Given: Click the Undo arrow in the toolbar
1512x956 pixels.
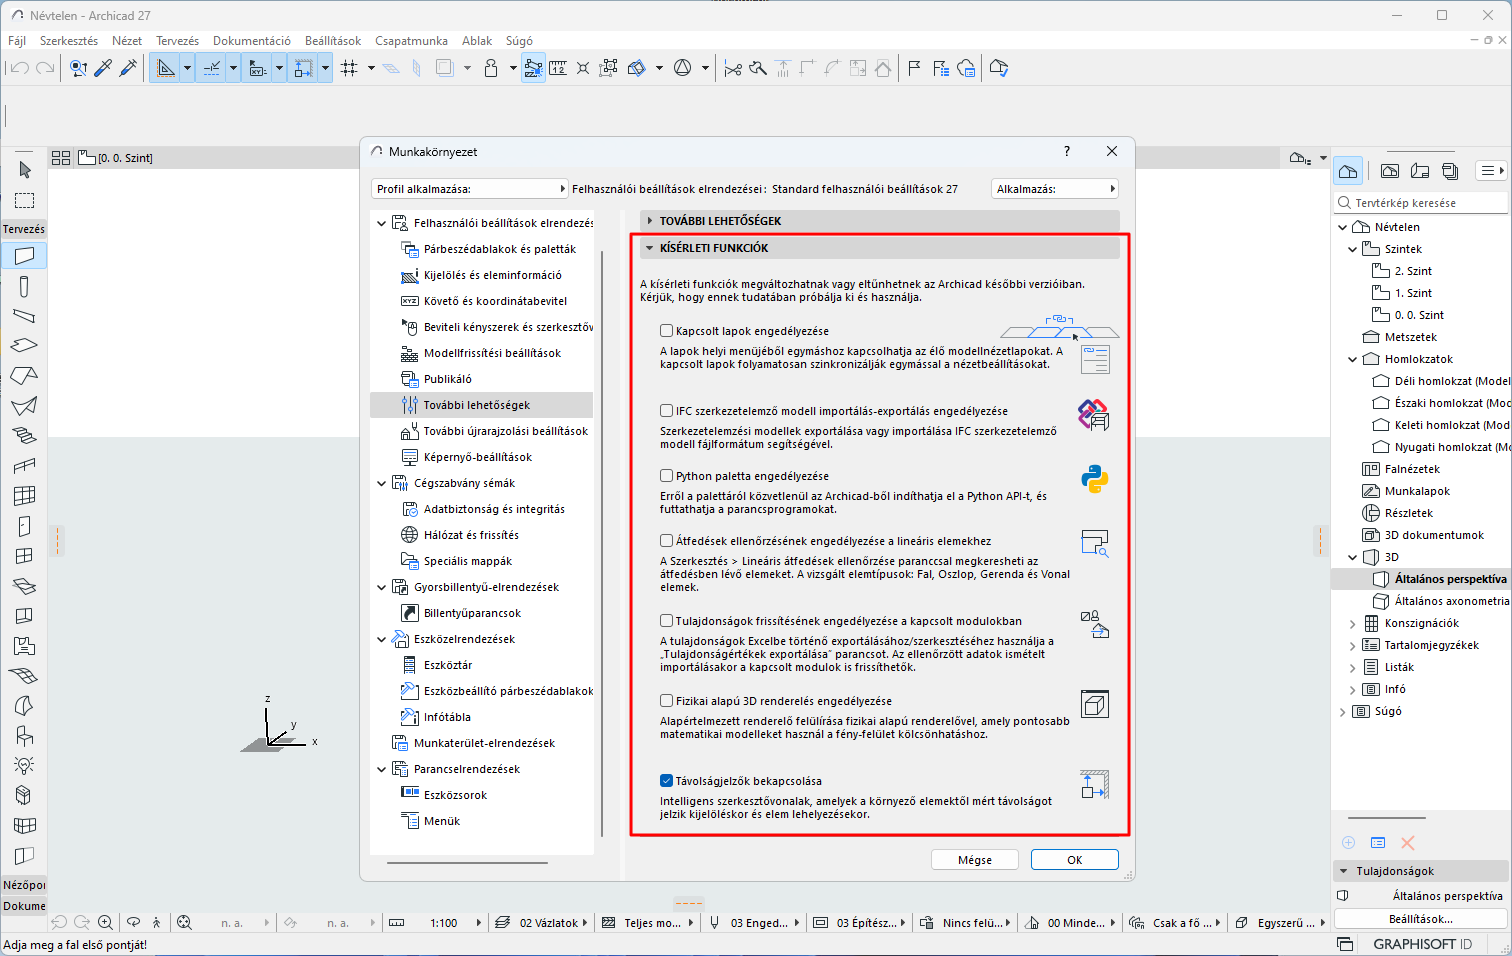Looking at the screenshot, I should [19, 68].
